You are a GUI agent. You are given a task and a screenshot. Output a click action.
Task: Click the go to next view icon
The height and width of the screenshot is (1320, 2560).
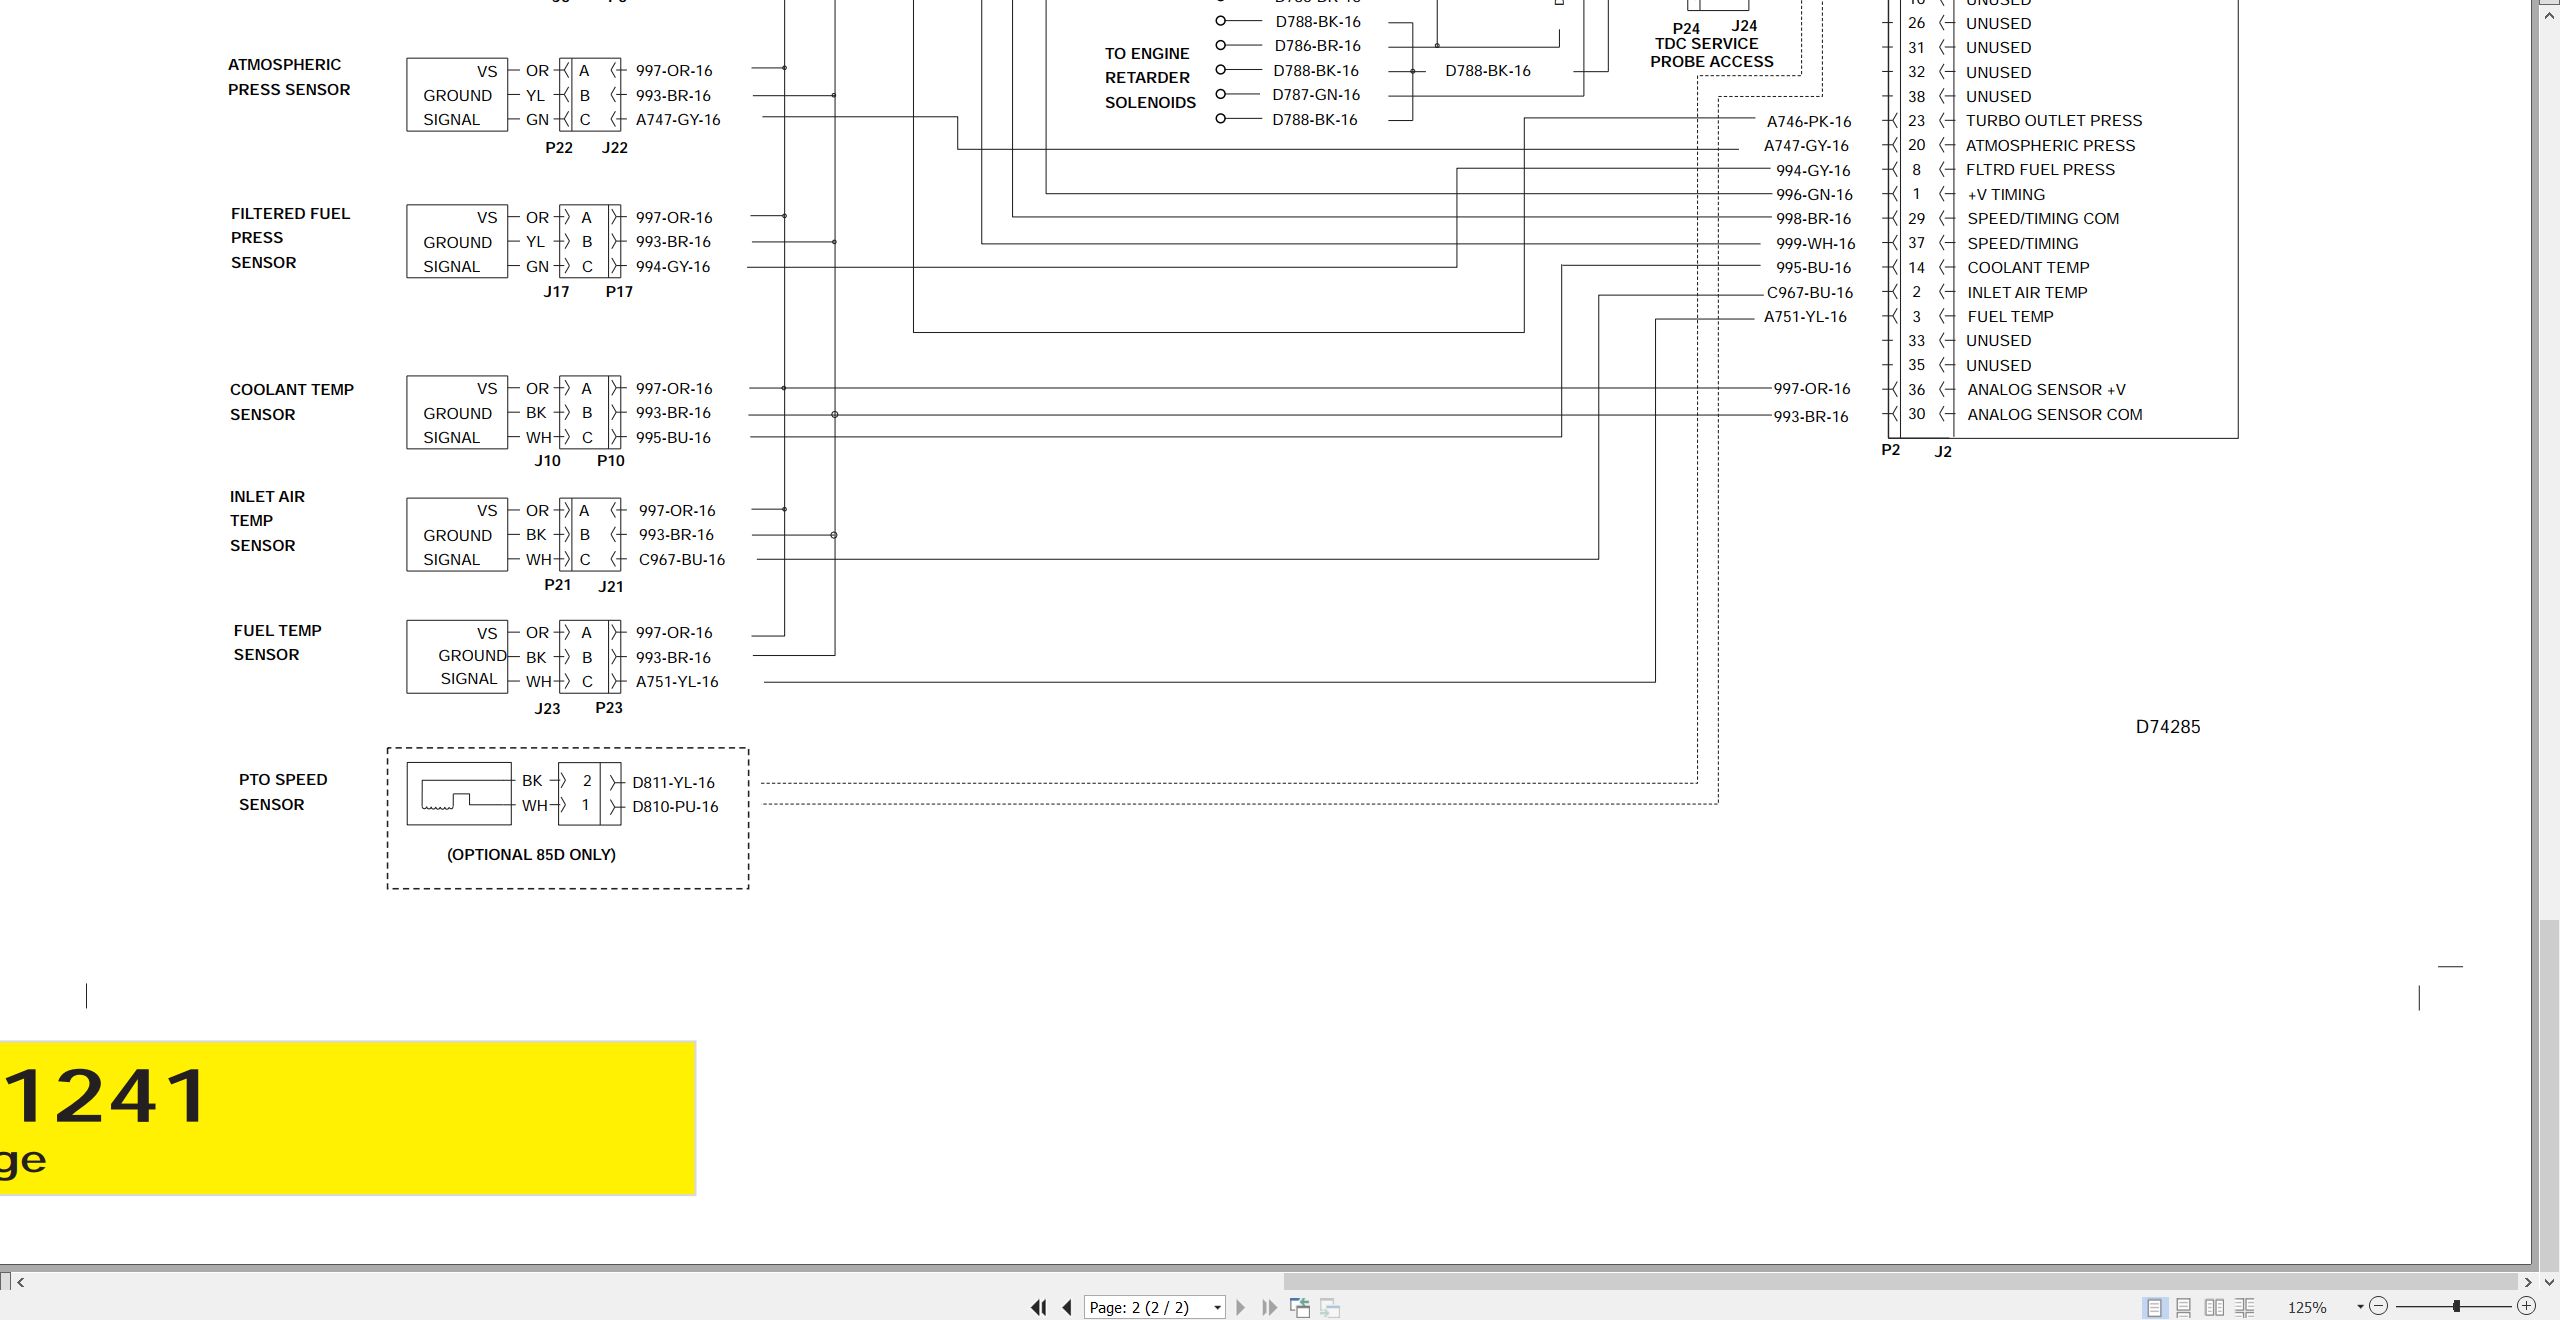pyautogui.click(x=1330, y=1307)
